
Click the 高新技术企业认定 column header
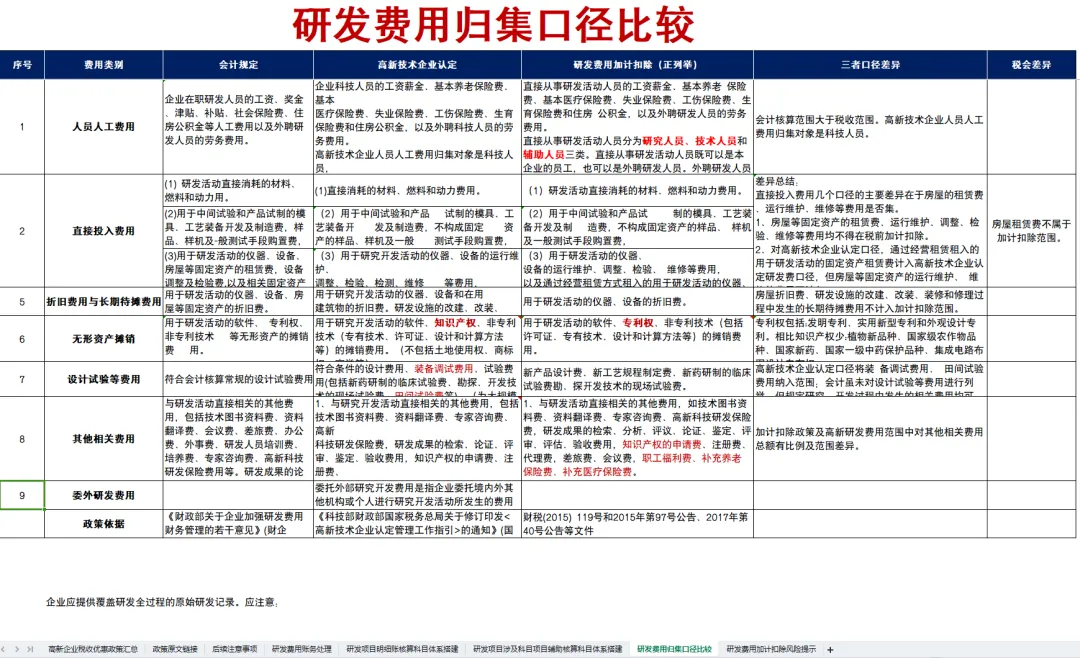(x=417, y=65)
